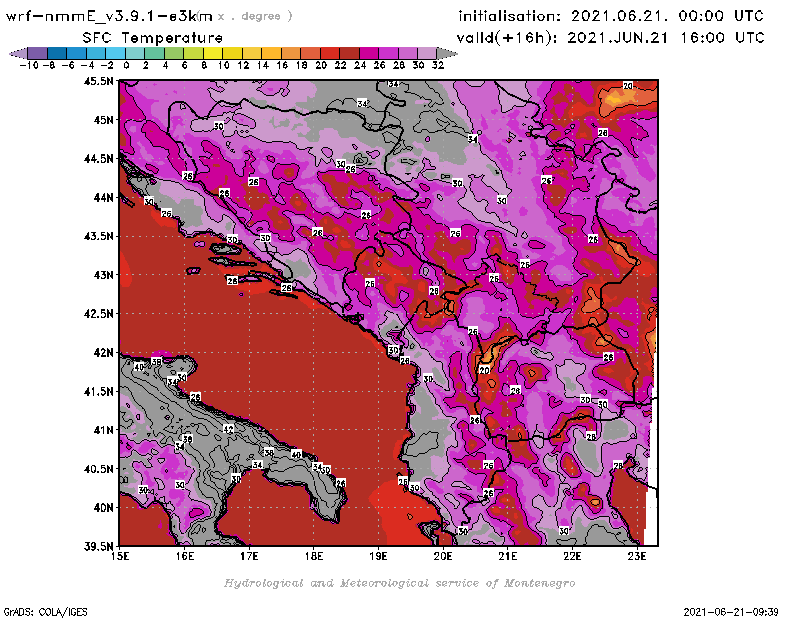800x618 pixels.
Task: Click the cyan -2 to 0 legend swatch
Action: (115, 53)
